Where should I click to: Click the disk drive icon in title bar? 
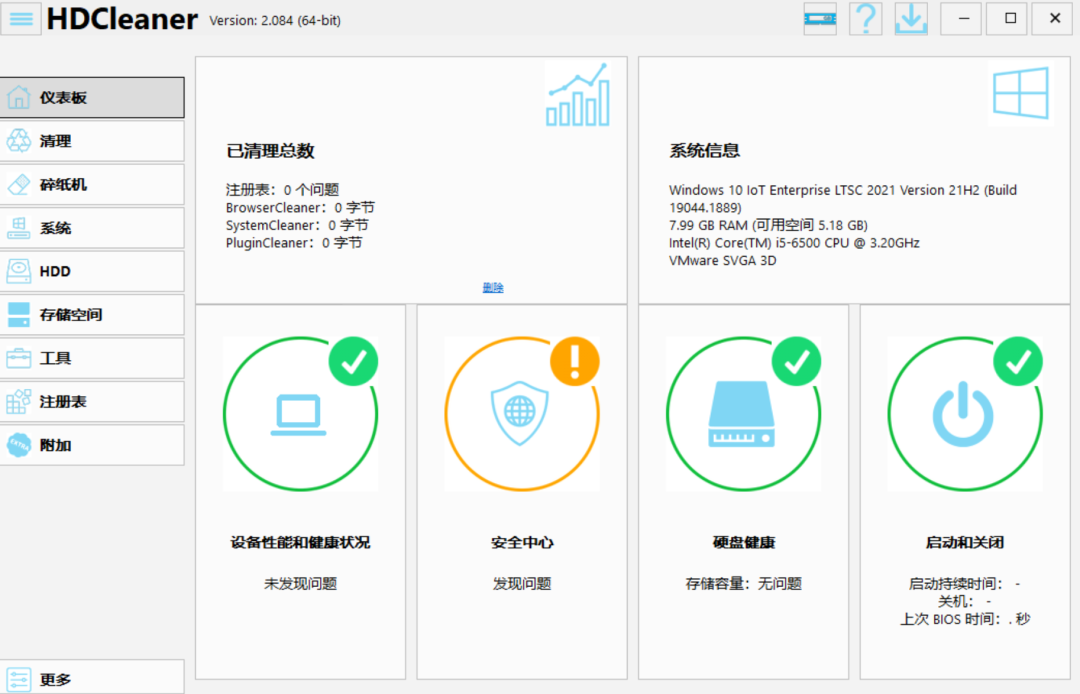pyautogui.click(x=820, y=19)
